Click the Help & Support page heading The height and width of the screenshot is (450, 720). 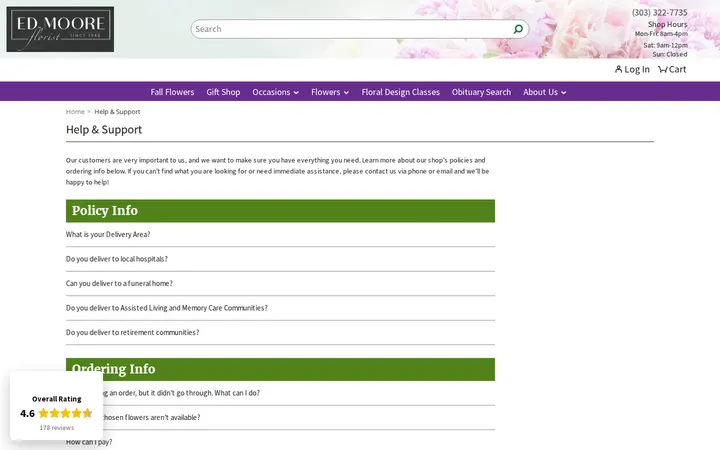tap(104, 129)
